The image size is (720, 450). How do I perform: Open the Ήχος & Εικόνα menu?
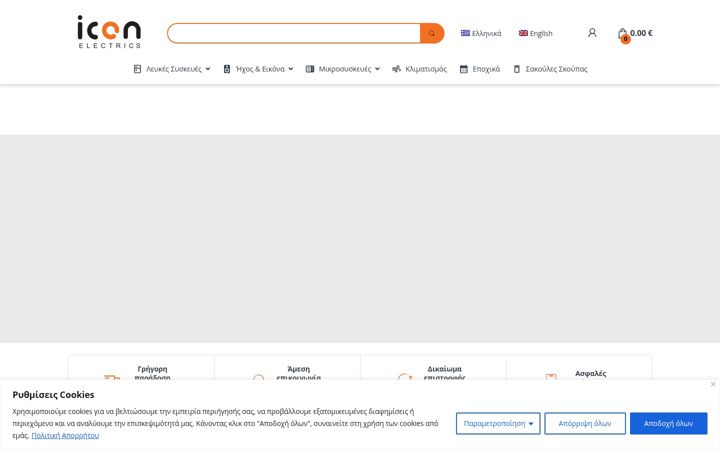[x=260, y=69]
